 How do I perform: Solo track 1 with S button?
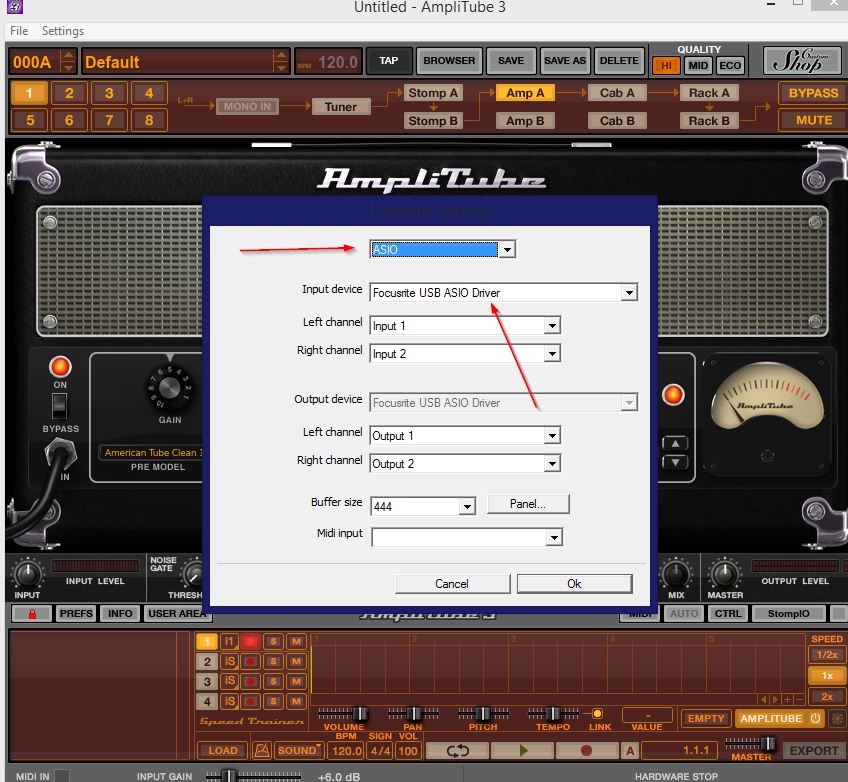coord(274,642)
